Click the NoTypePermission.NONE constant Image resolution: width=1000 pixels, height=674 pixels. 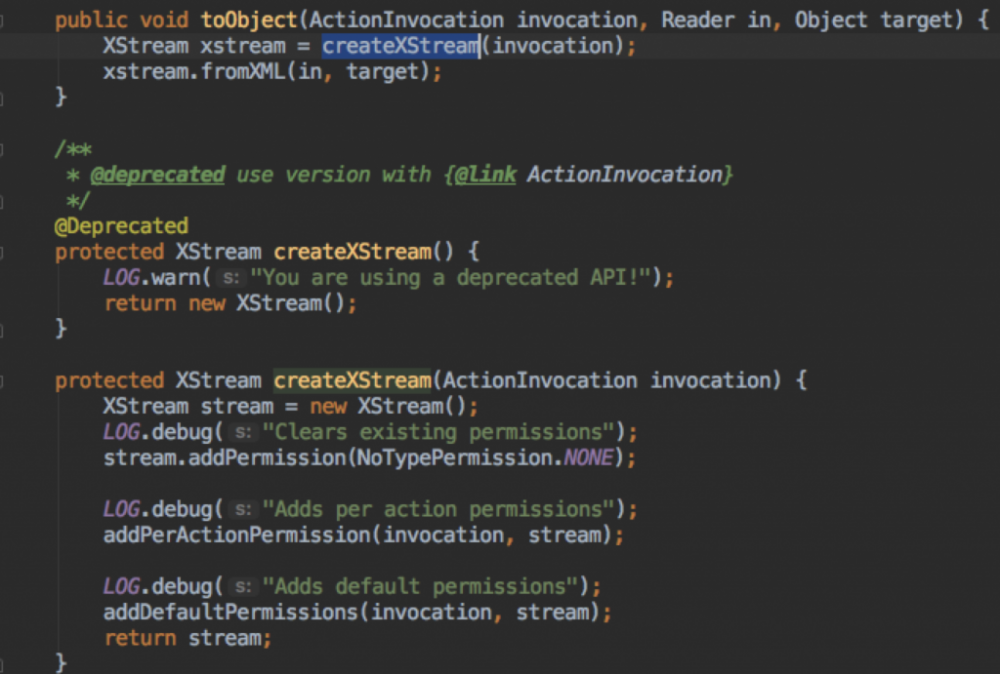485,458
